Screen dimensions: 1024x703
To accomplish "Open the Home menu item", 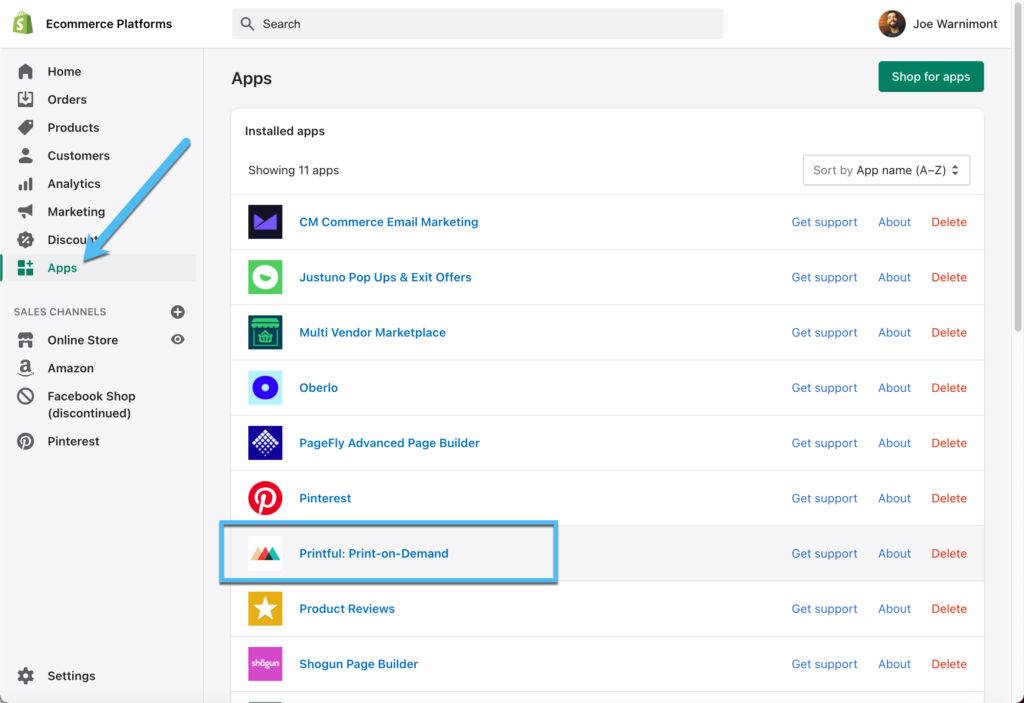I will point(64,71).
